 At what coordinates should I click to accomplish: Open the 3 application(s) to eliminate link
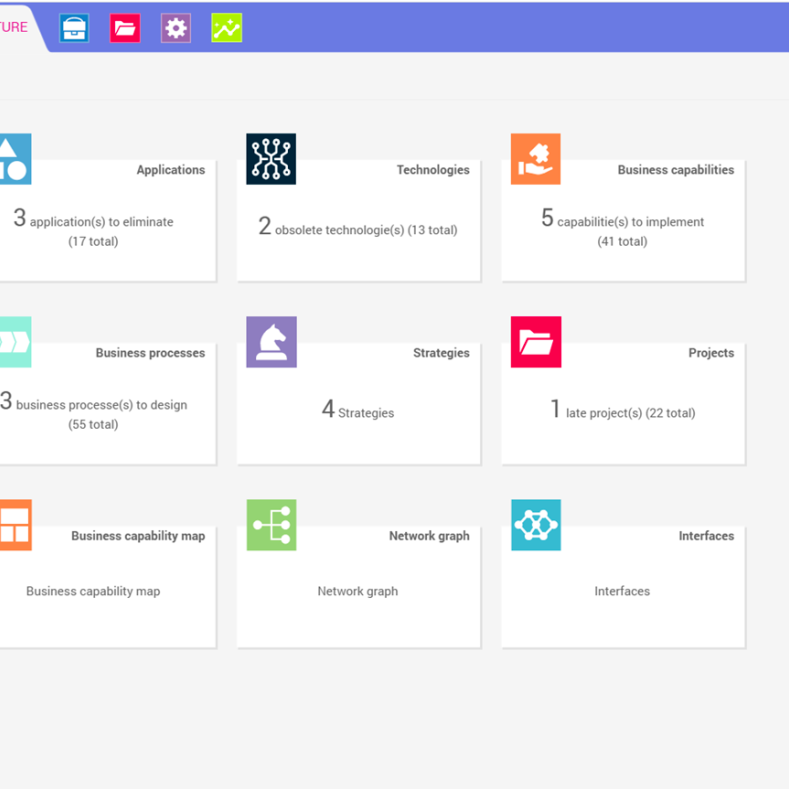pyautogui.click(x=93, y=221)
